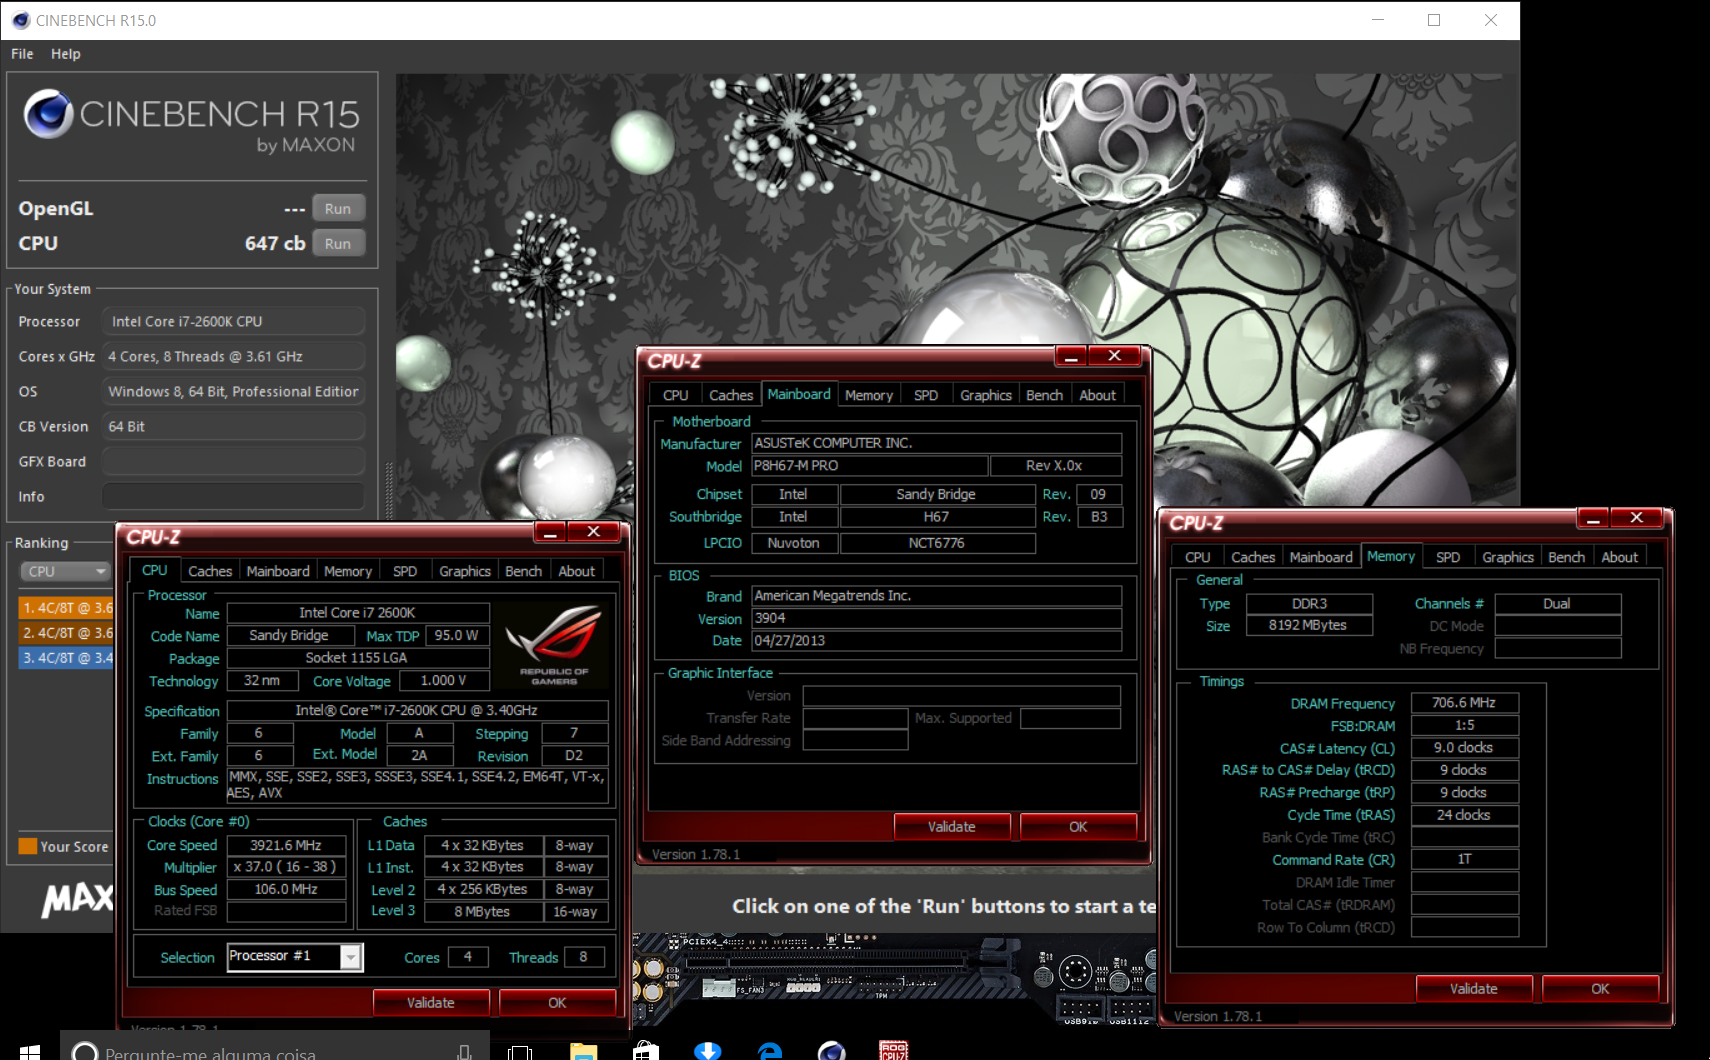This screenshot has height=1060, width=1710.
Task: Minimize the CPU-Z Mainboard window
Action: pyautogui.click(x=1071, y=356)
